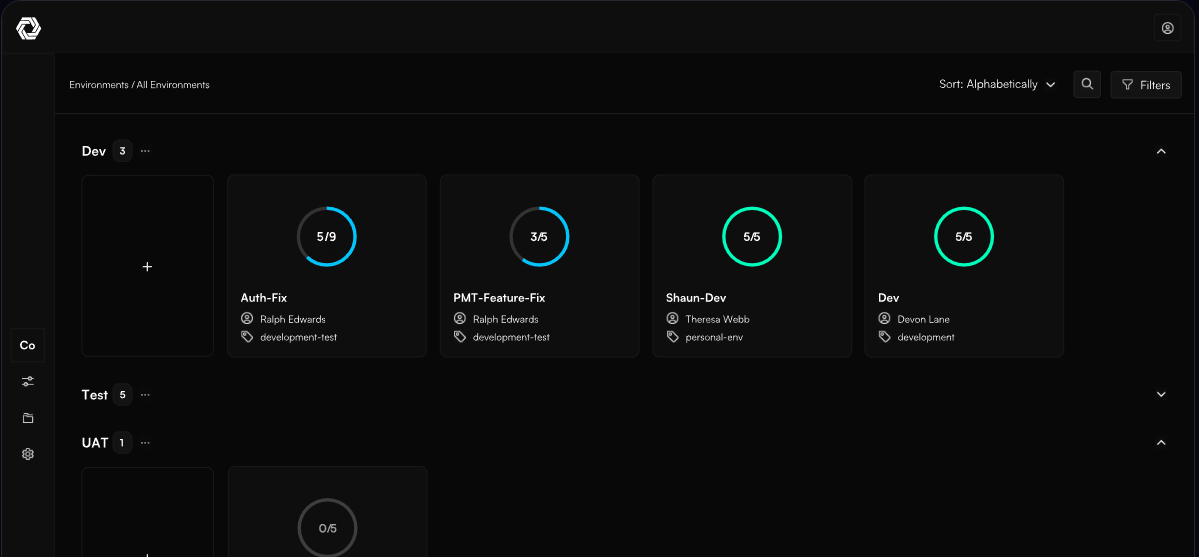Open the Sort: Alphabetically dropdown
Screen dimensions: 1199x557
click(997, 84)
